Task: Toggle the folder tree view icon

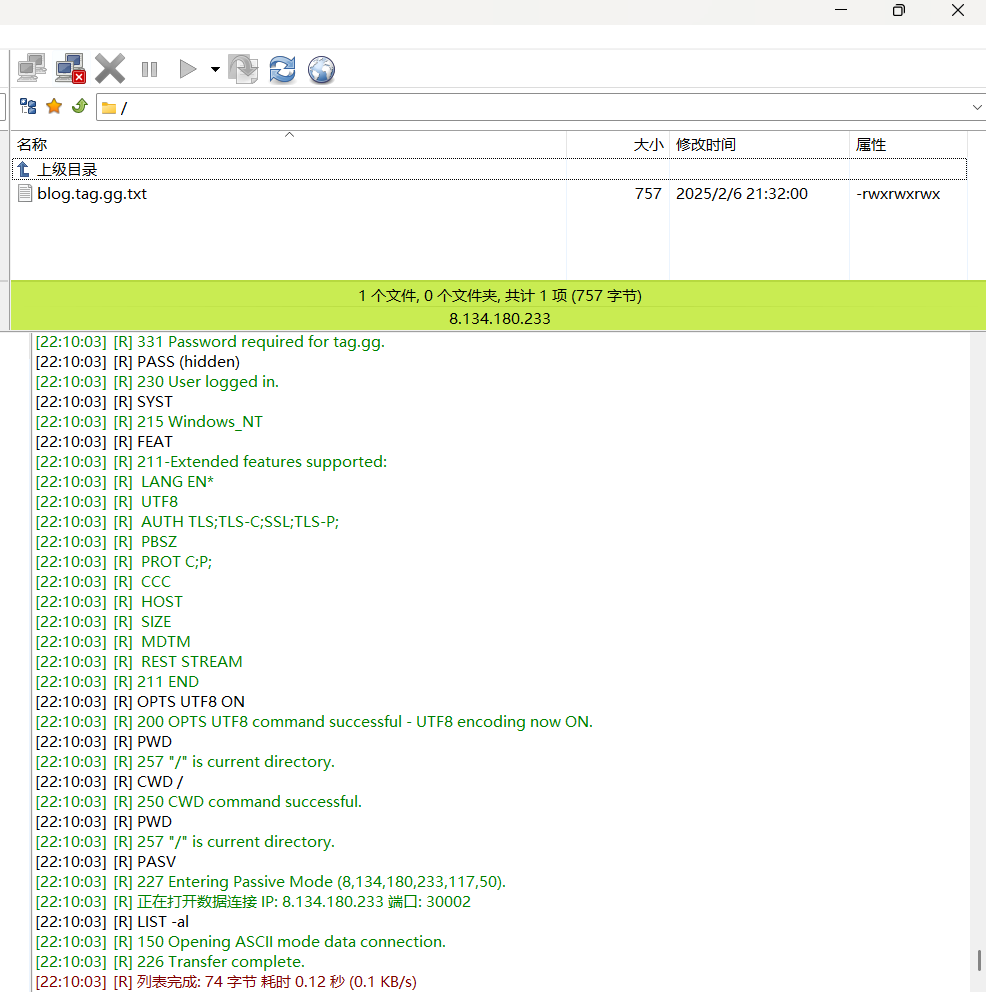Action: coord(28,107)
